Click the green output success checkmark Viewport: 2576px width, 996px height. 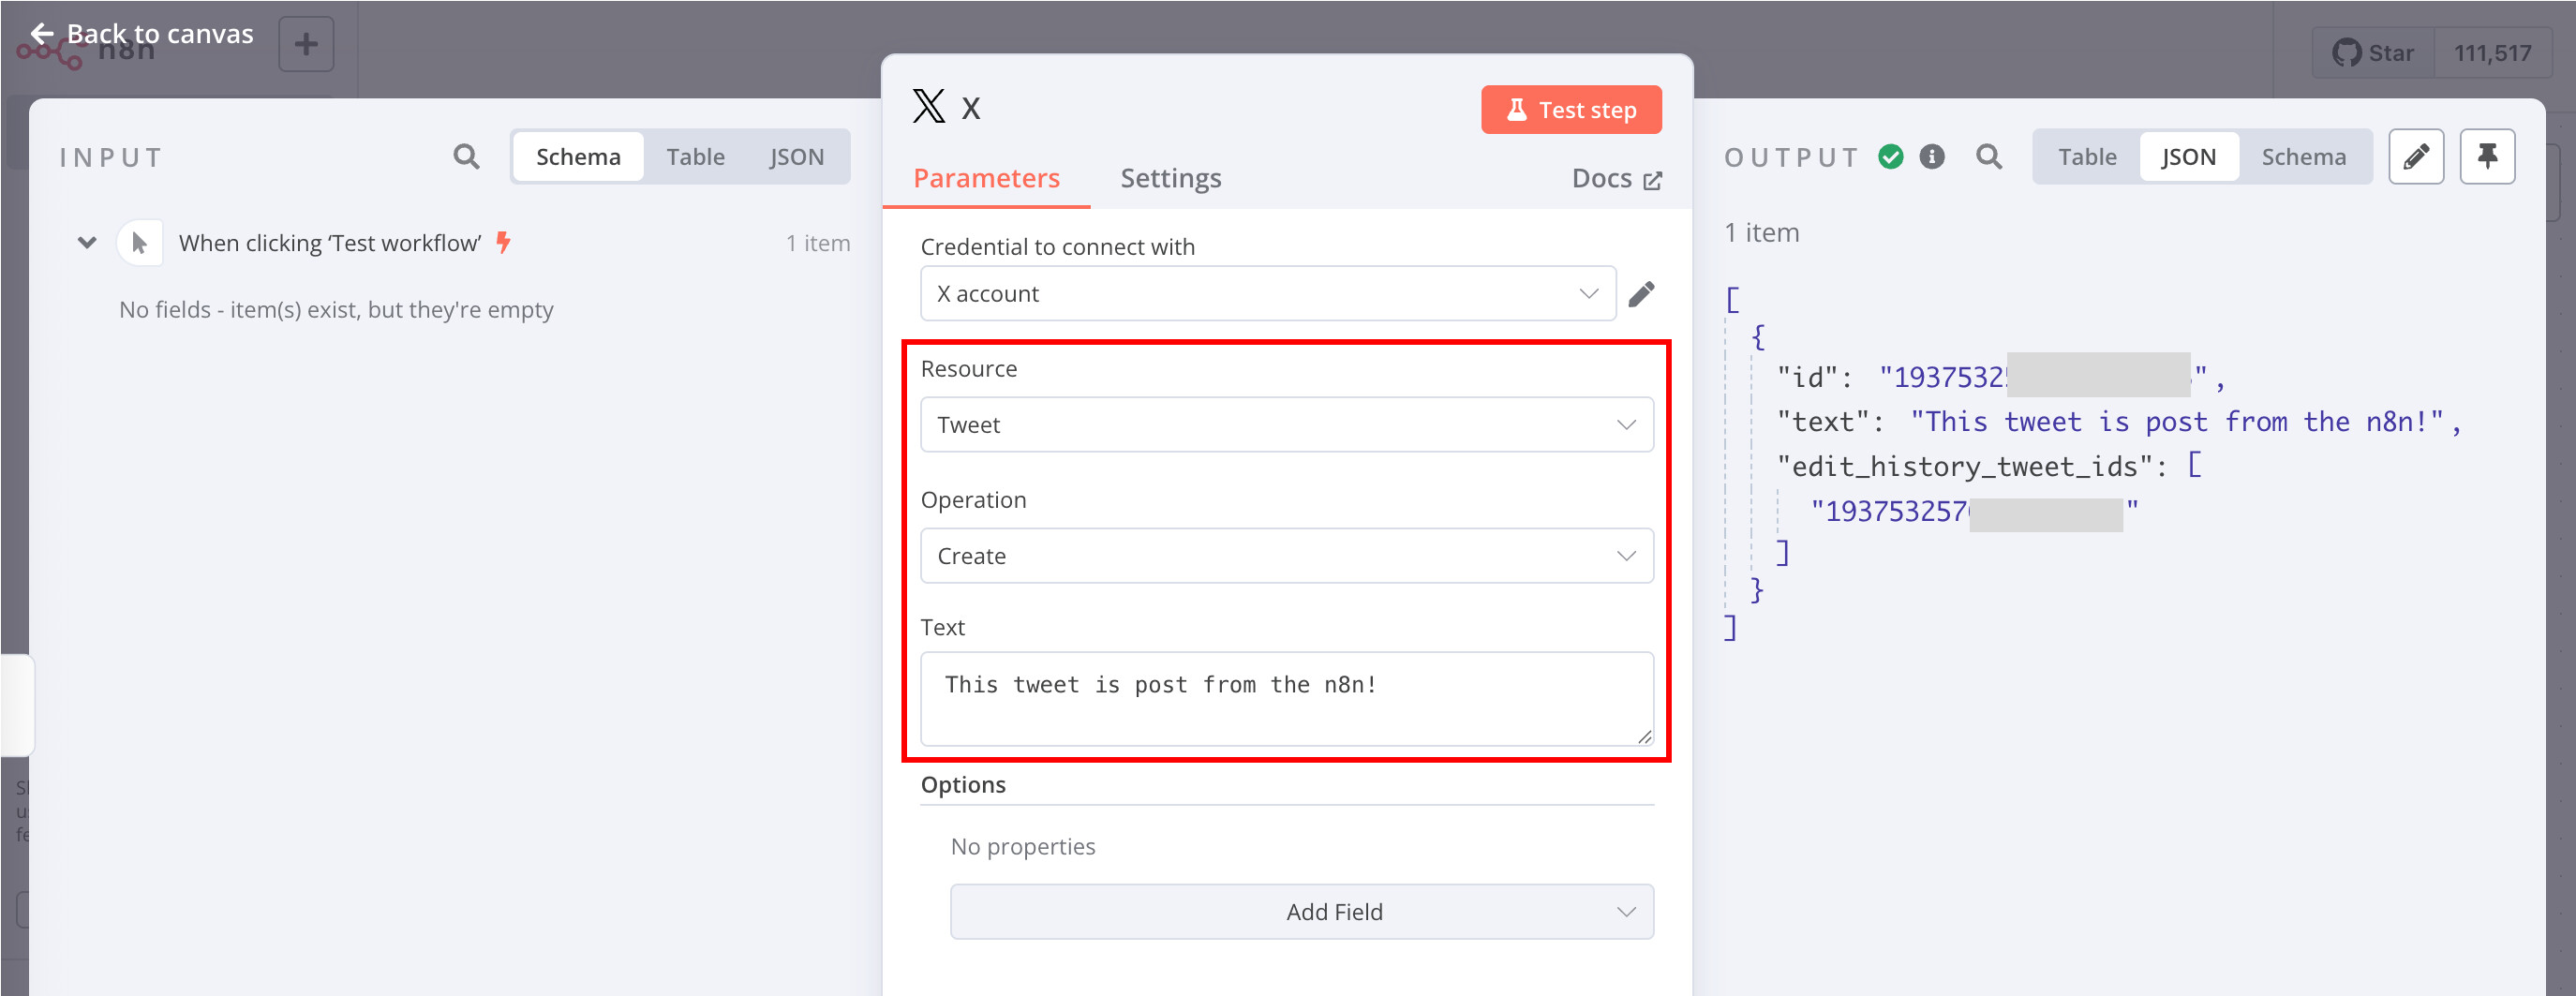coord(1890,157)
